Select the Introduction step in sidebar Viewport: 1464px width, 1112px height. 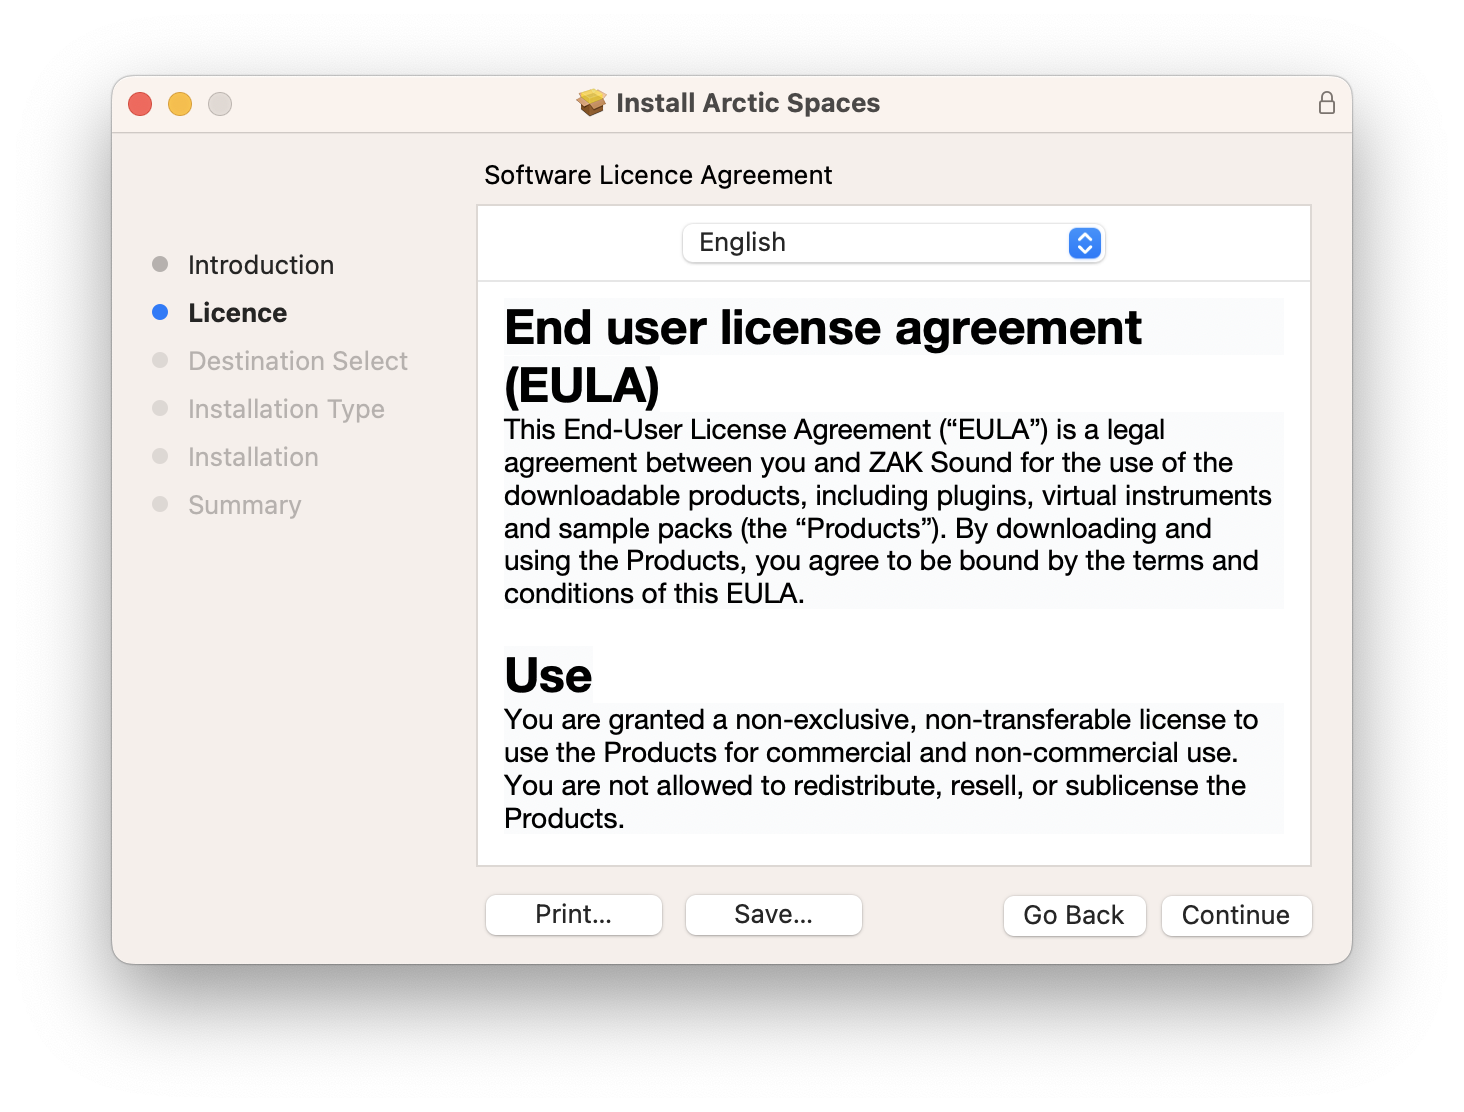point(261,265)
